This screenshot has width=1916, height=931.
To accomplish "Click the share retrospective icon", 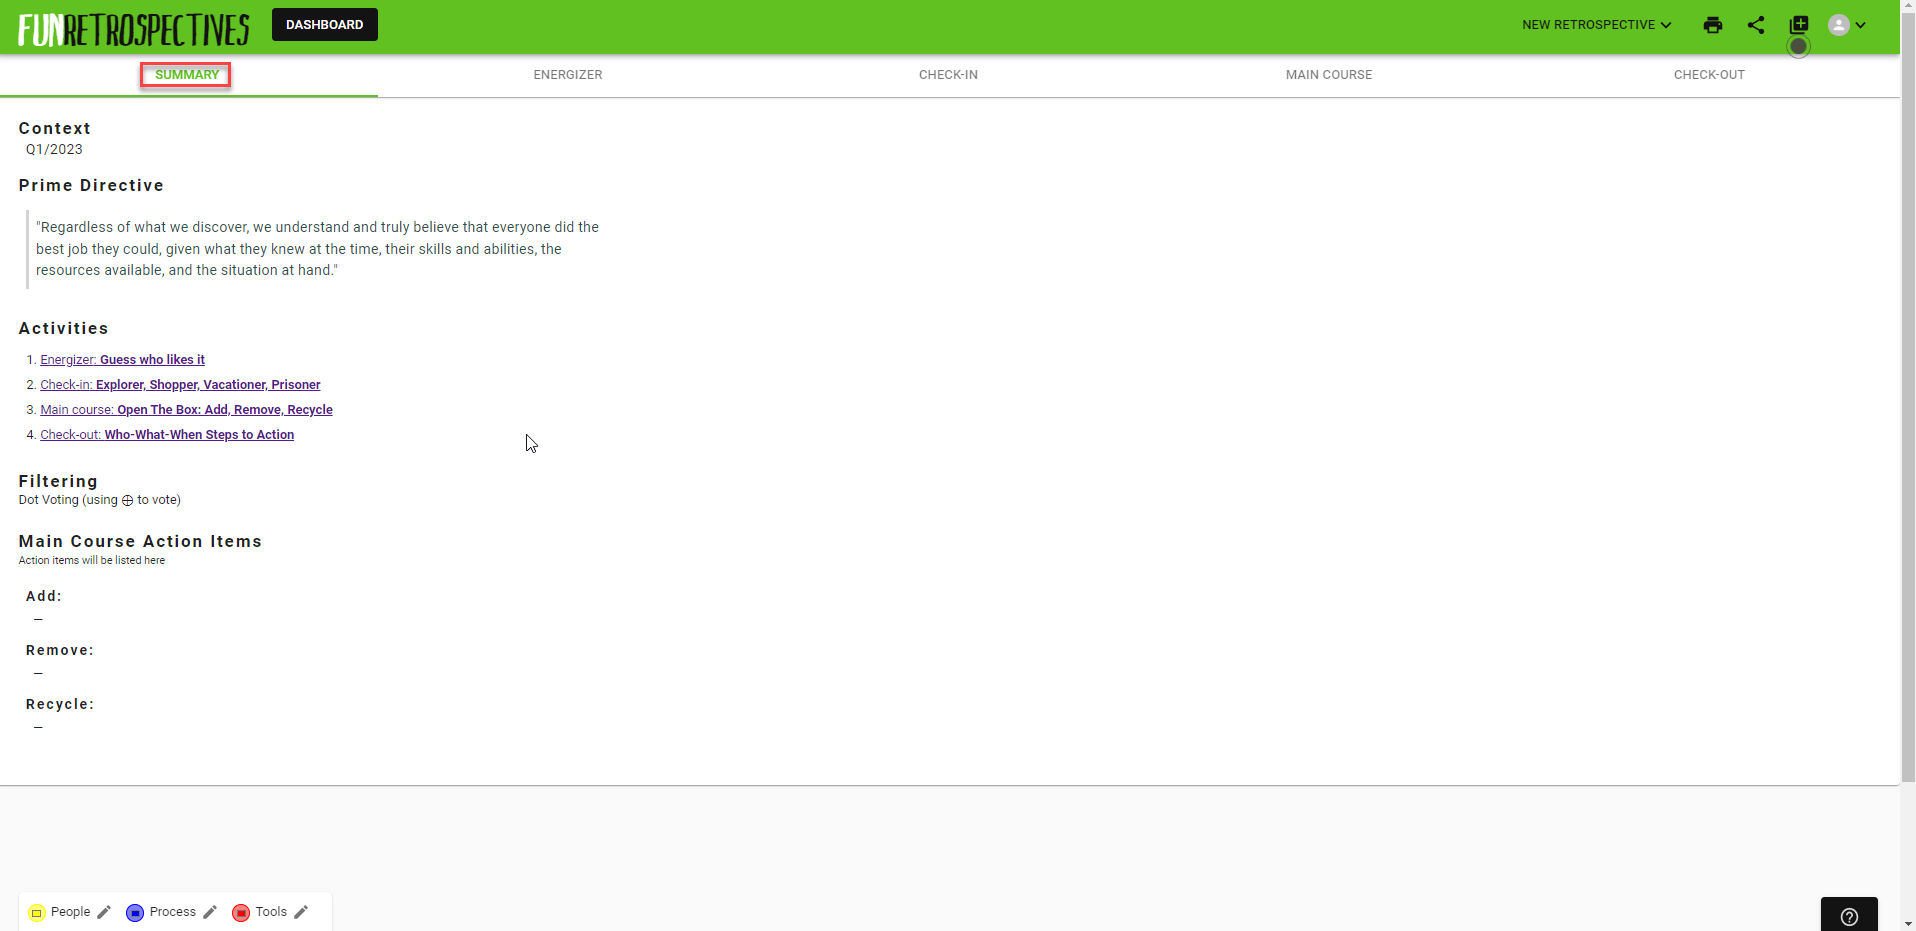I will coord(1755,25).
